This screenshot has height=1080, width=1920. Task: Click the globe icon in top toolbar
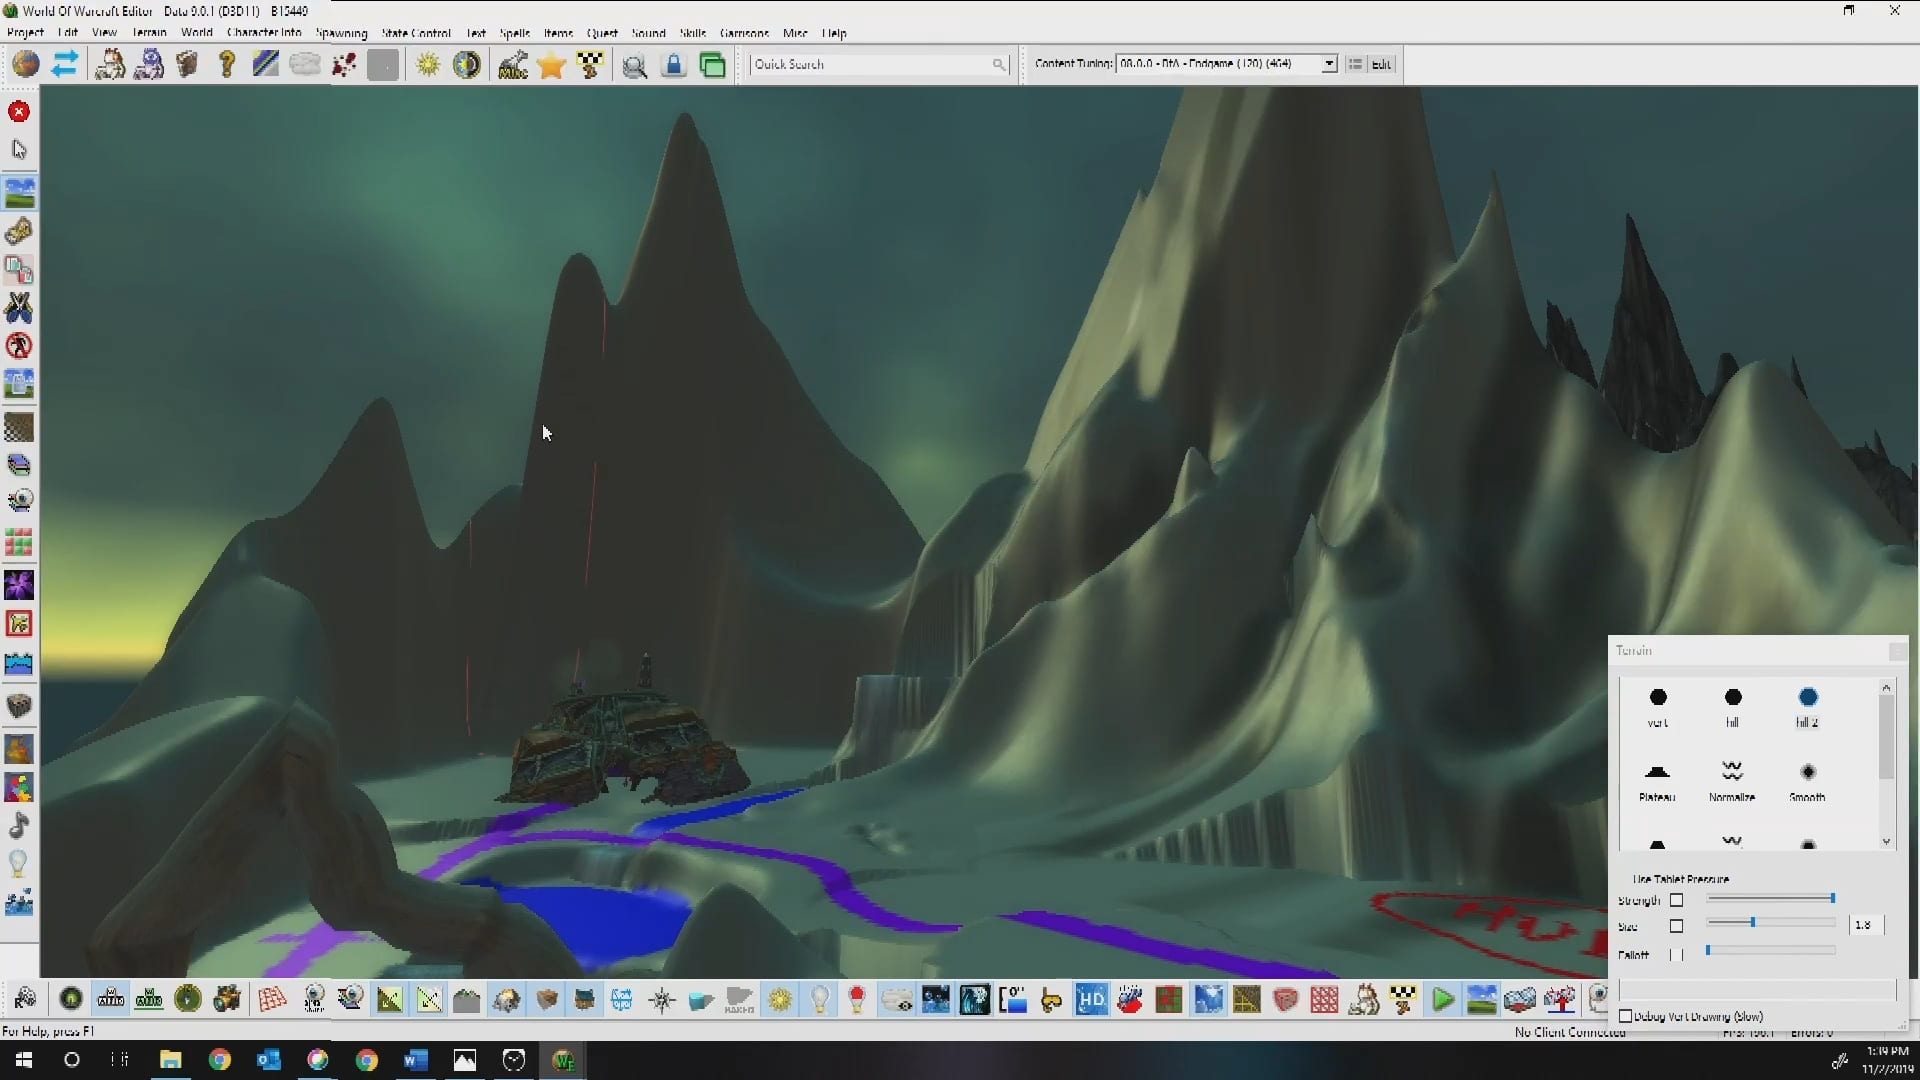(26, 65)
